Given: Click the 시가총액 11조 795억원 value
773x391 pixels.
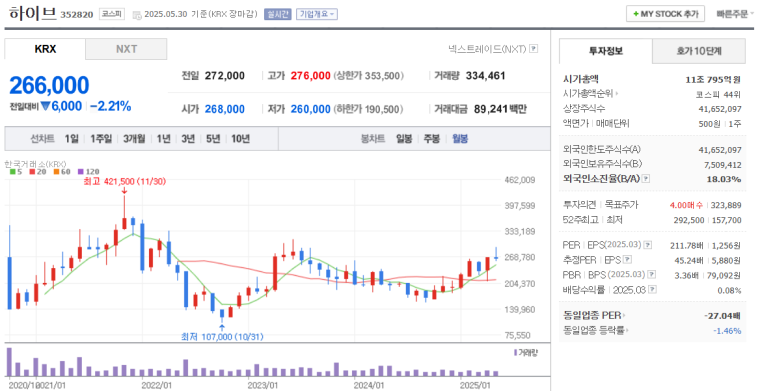Looking at the screenshot, I should (x=713, y=79).
